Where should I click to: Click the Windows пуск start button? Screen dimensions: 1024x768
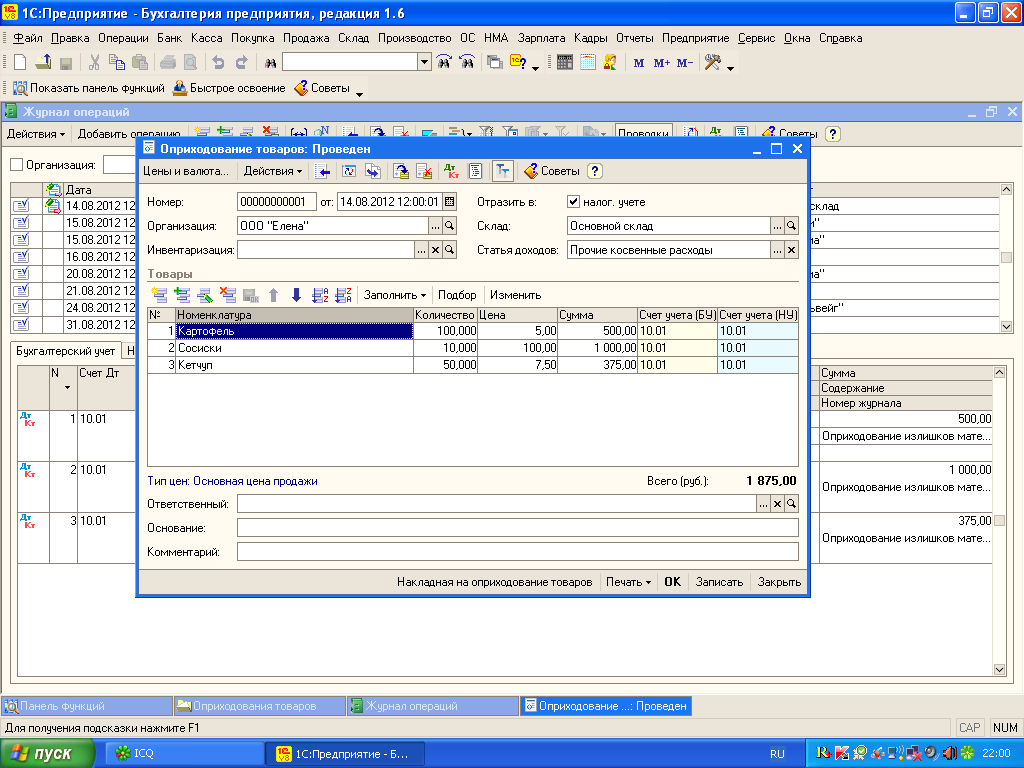(48, 754)
